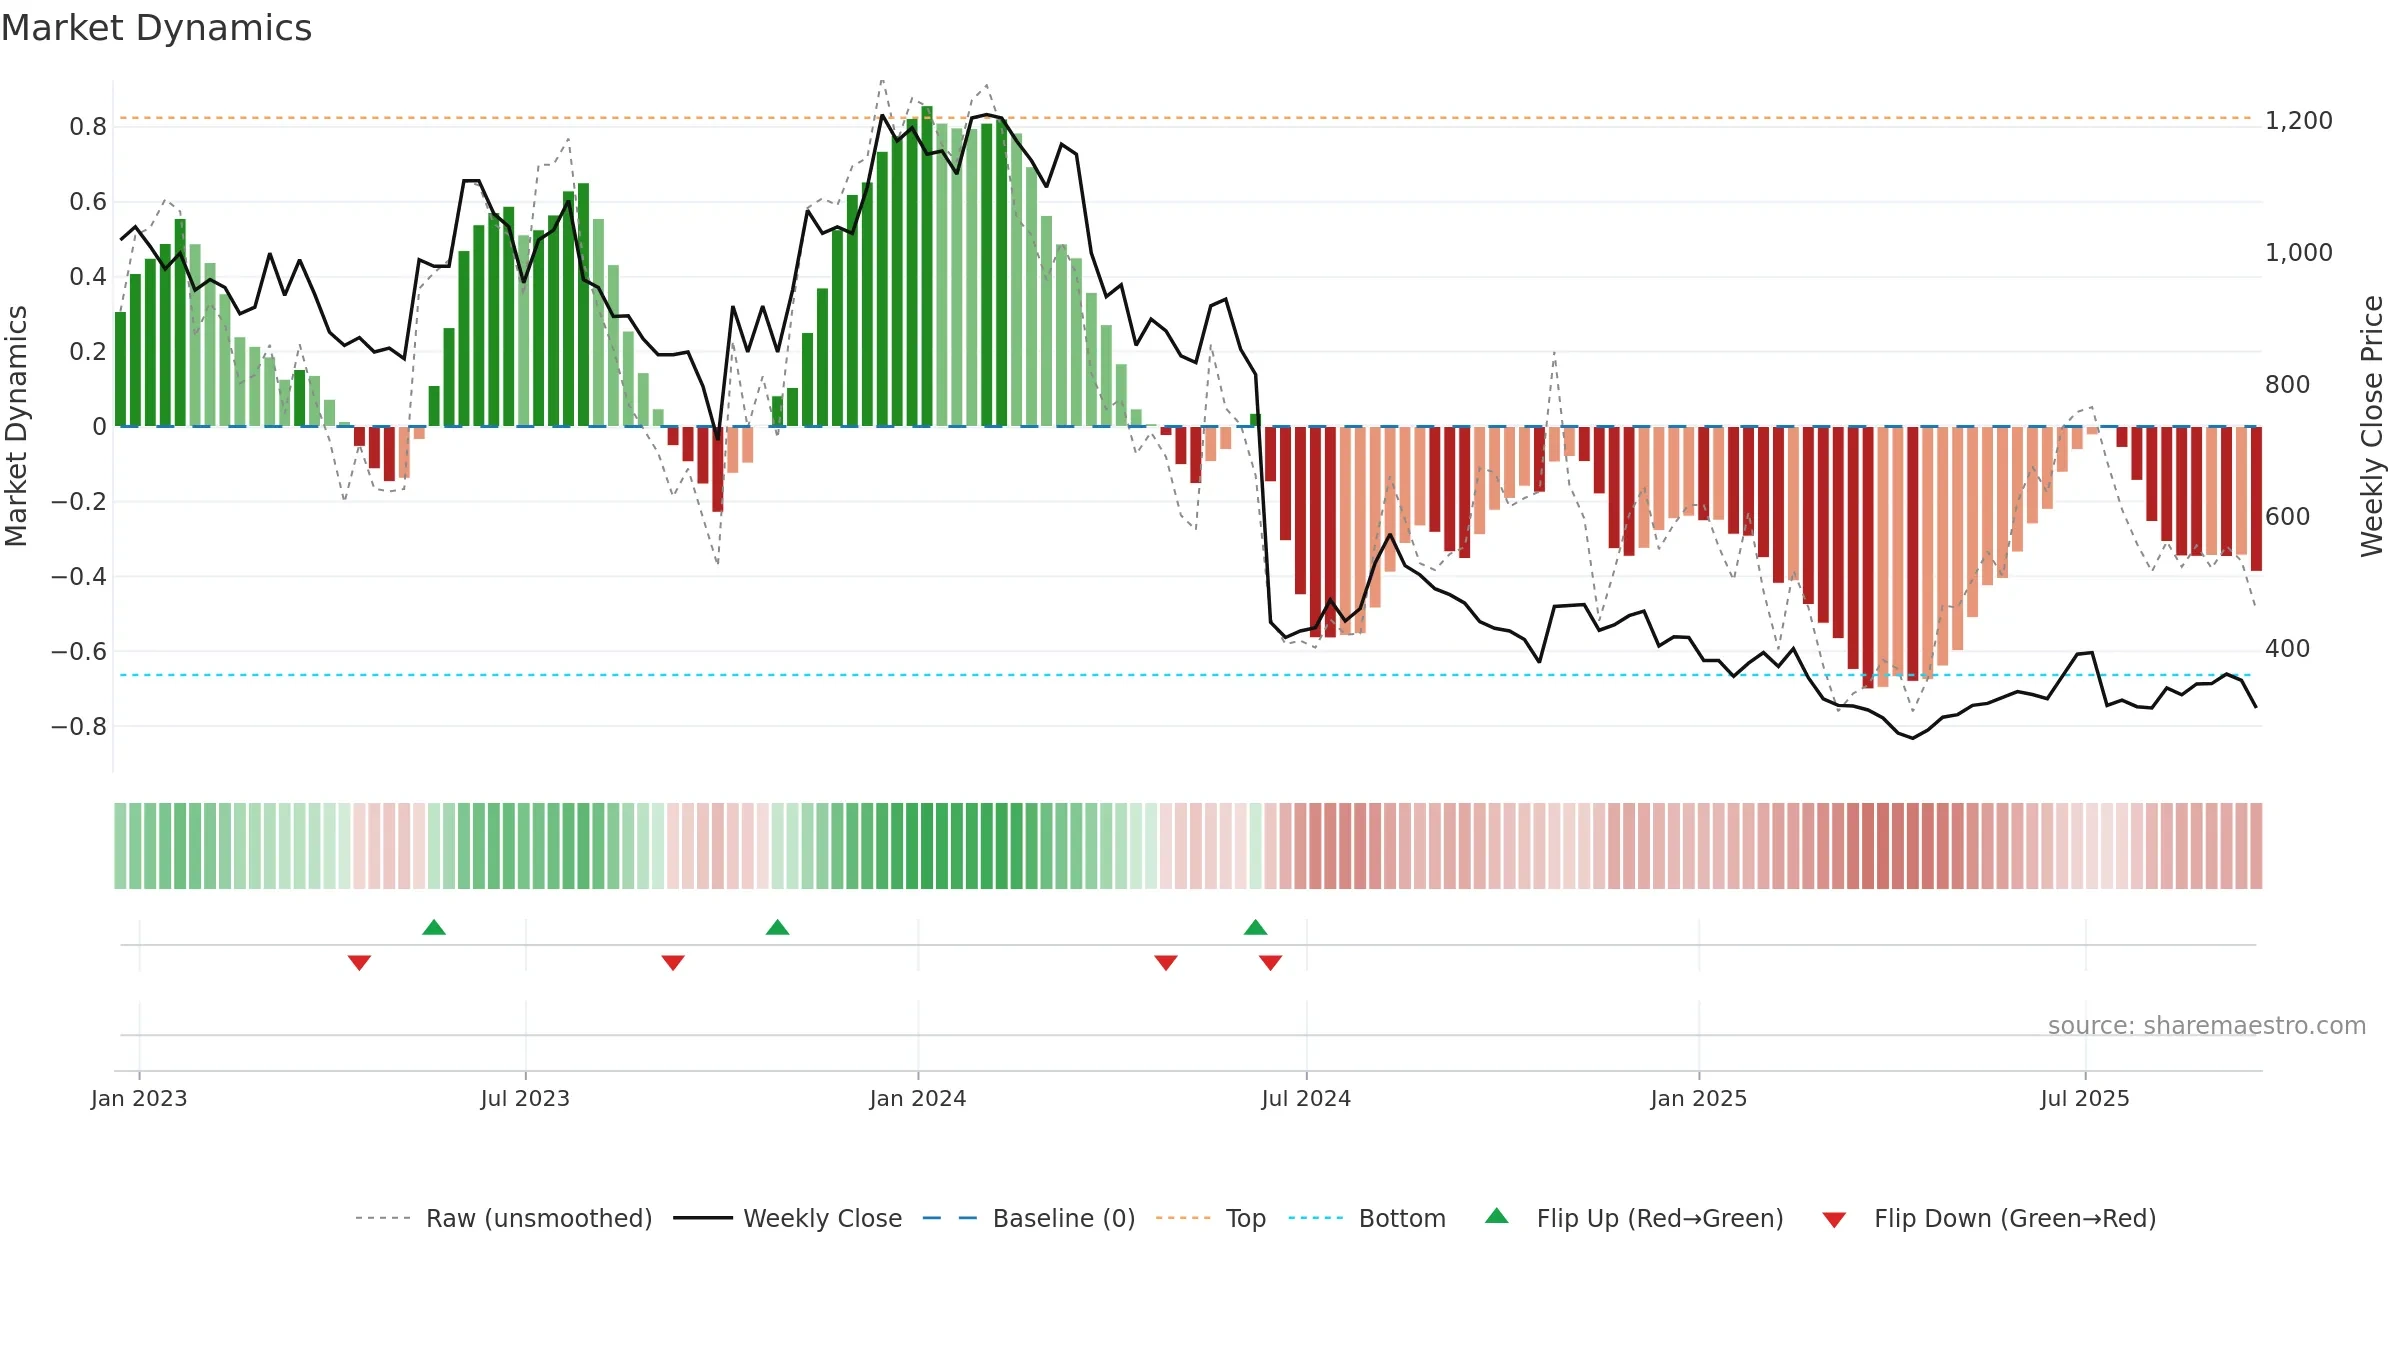
Task: Click the 0.2 left axis label
Action: tap(88, 351)
